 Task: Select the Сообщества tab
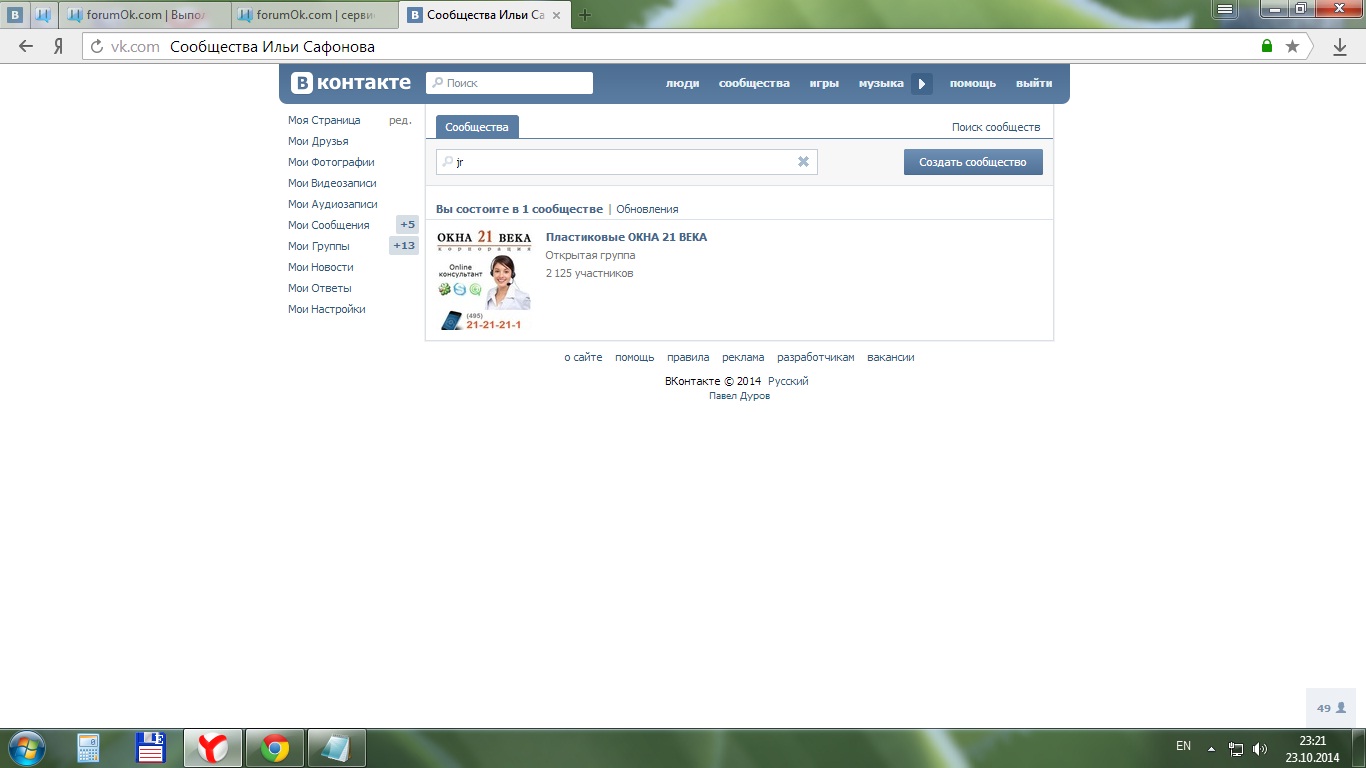(477, 127)
